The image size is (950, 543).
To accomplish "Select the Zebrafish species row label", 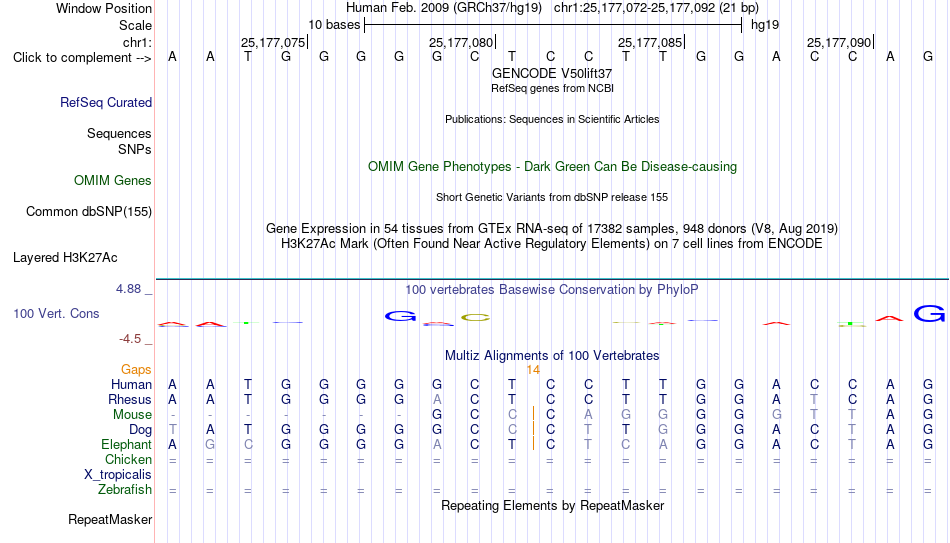I will 125,490.
